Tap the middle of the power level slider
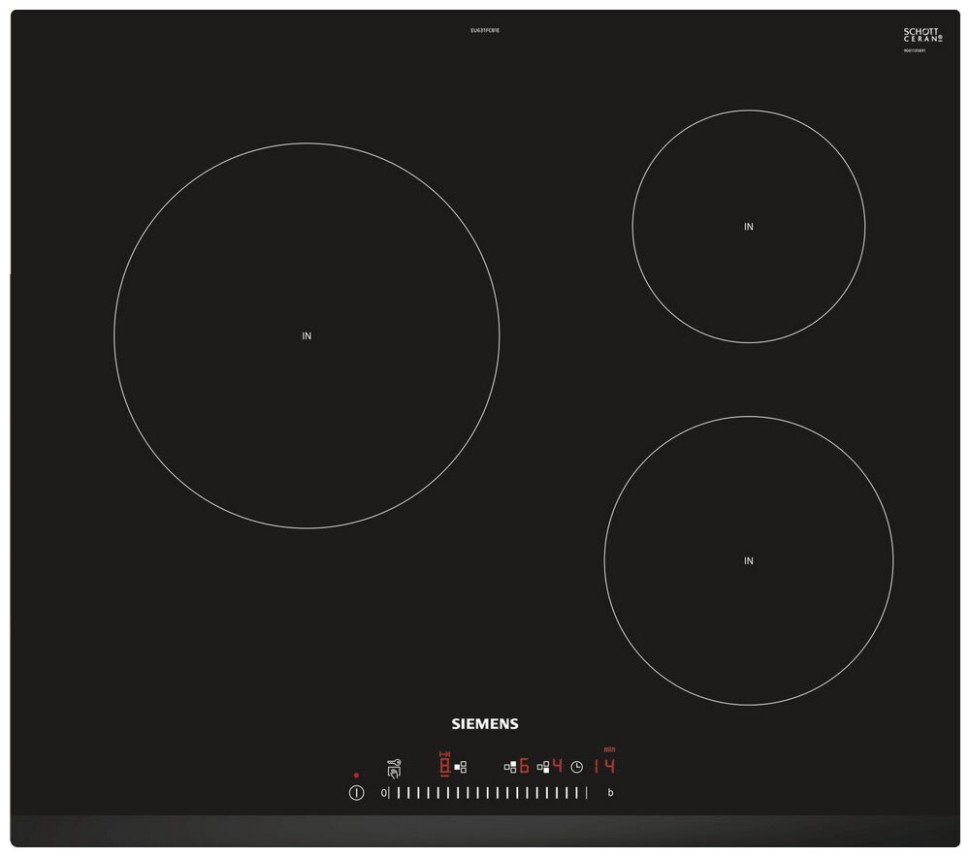The image size is (970, 857). (x=487, y=793)
